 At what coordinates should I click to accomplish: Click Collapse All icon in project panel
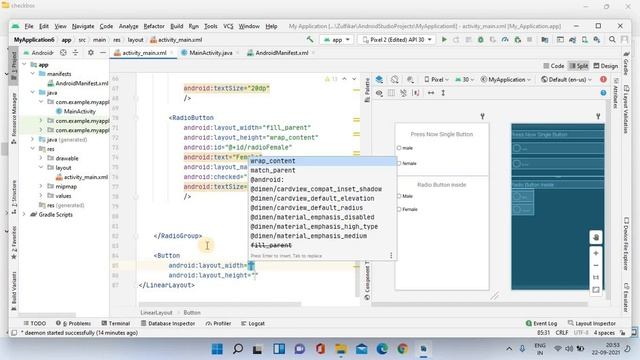coord(76,53)
